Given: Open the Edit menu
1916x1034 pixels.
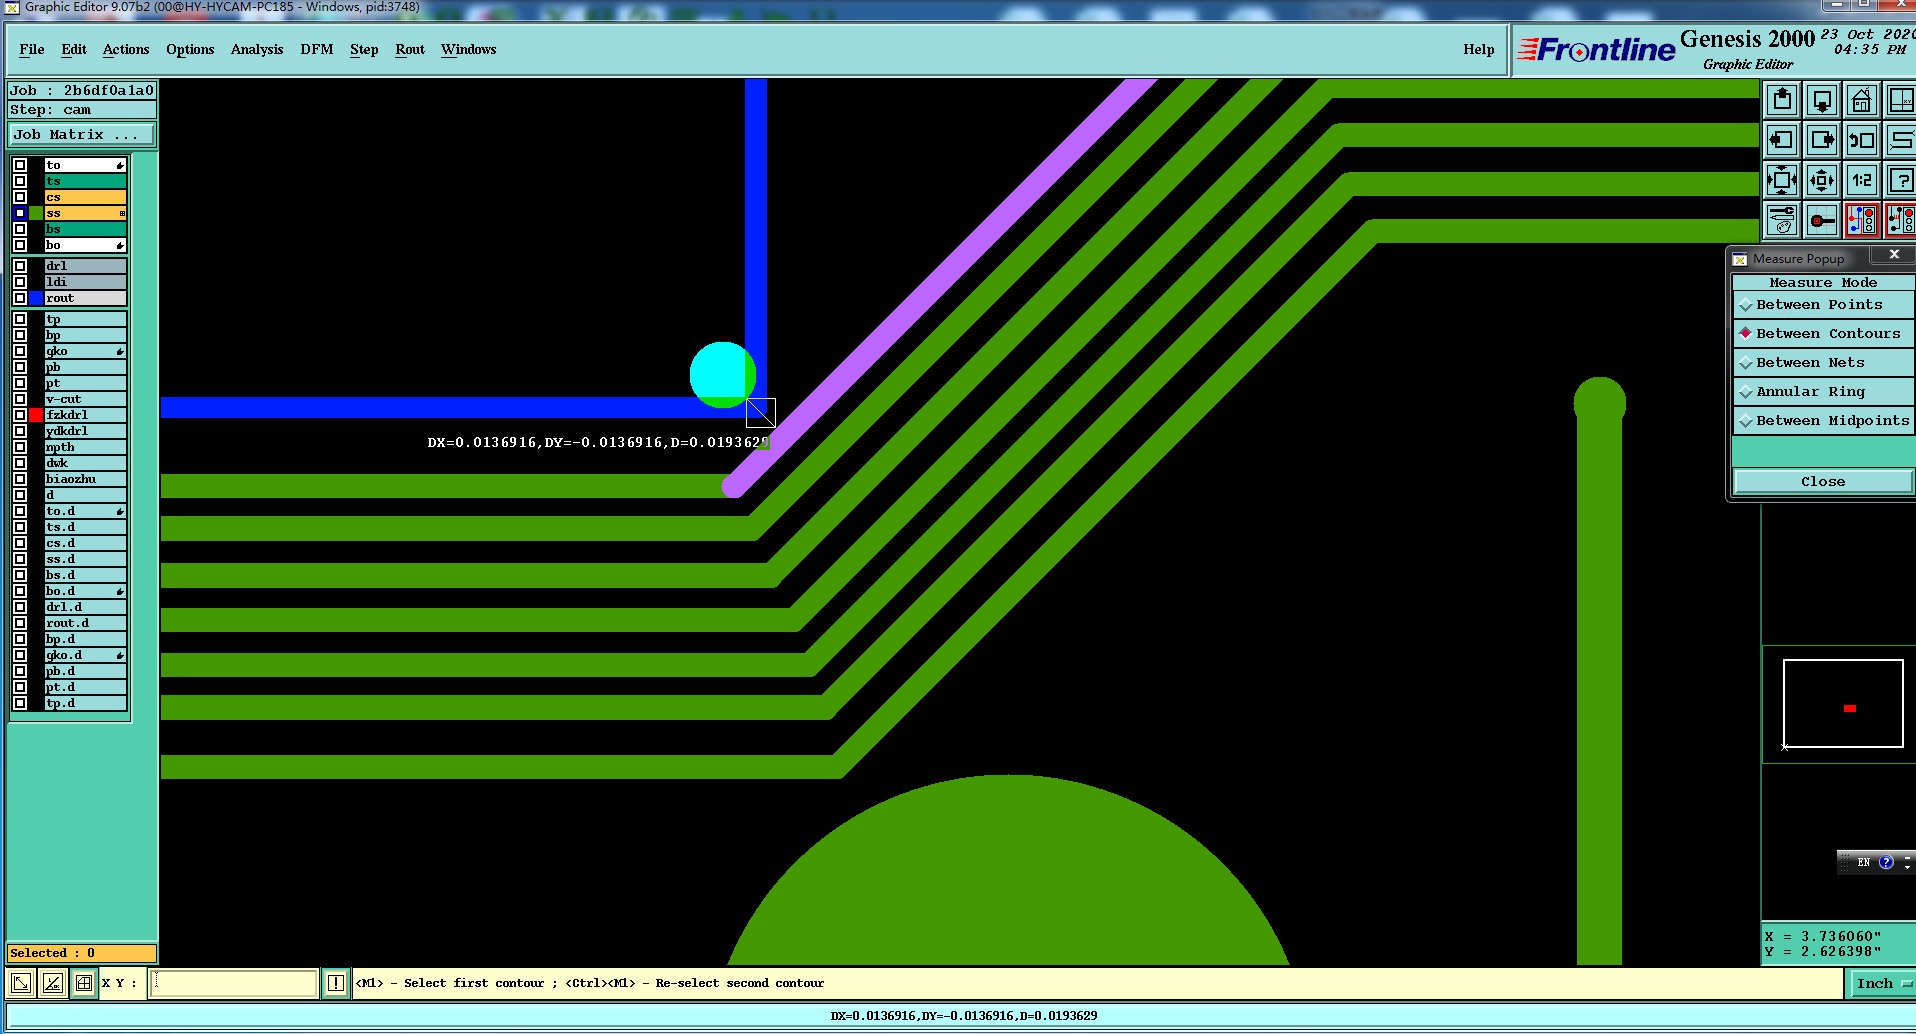Looking at the screenshot, I should click(x=74, y=49).
